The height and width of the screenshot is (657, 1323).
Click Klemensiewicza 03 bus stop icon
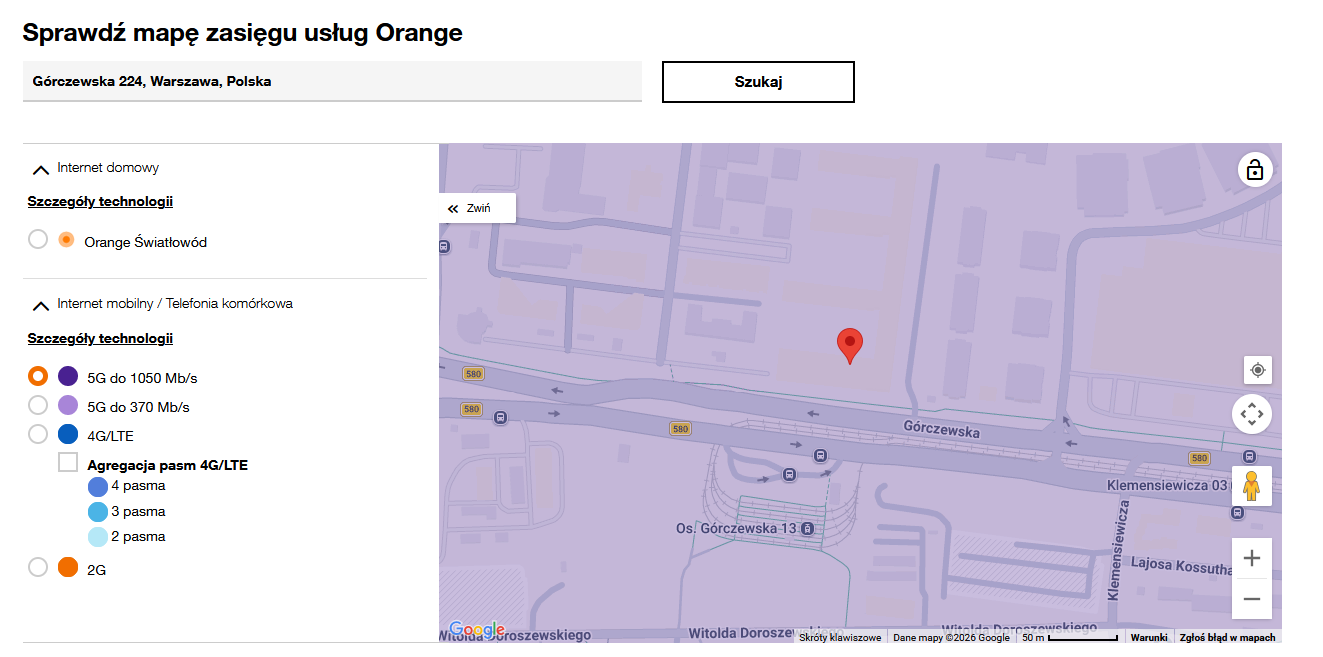pyautogui.click(x=1238, y=513)
